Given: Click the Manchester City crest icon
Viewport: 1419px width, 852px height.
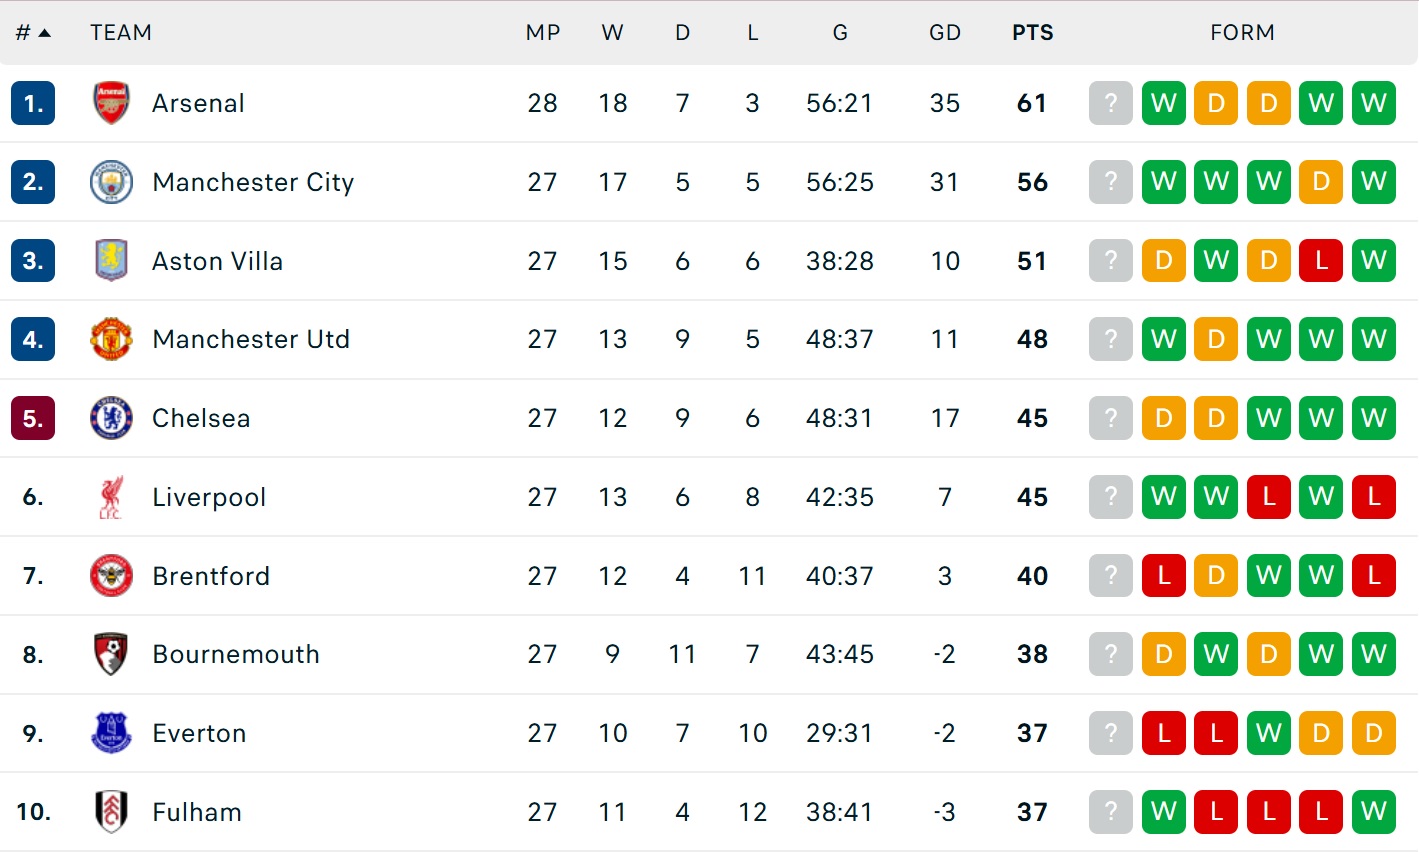Looking at the screenshot, I should [x=111, y=182].
